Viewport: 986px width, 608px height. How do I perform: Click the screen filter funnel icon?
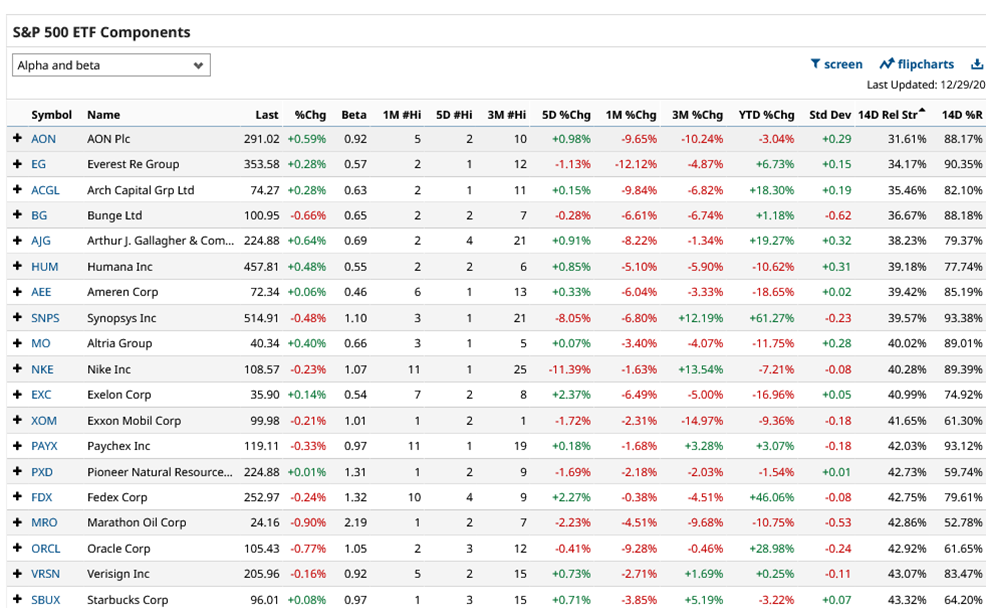818,64
